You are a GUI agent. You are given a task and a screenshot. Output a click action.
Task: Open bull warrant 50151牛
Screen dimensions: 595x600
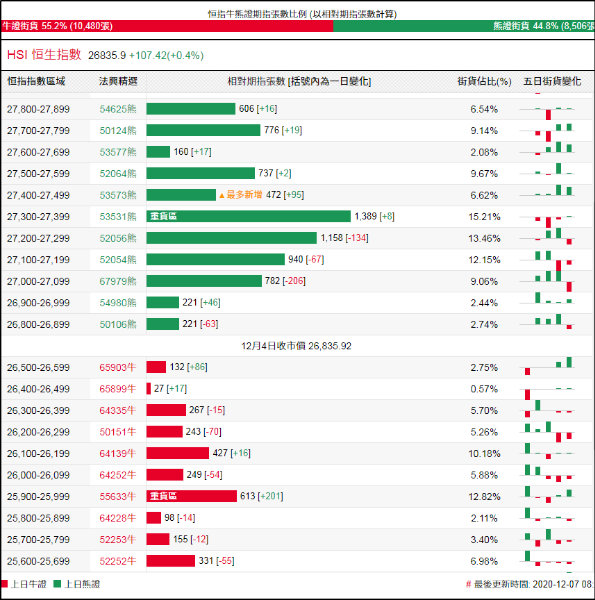(117, 432)
